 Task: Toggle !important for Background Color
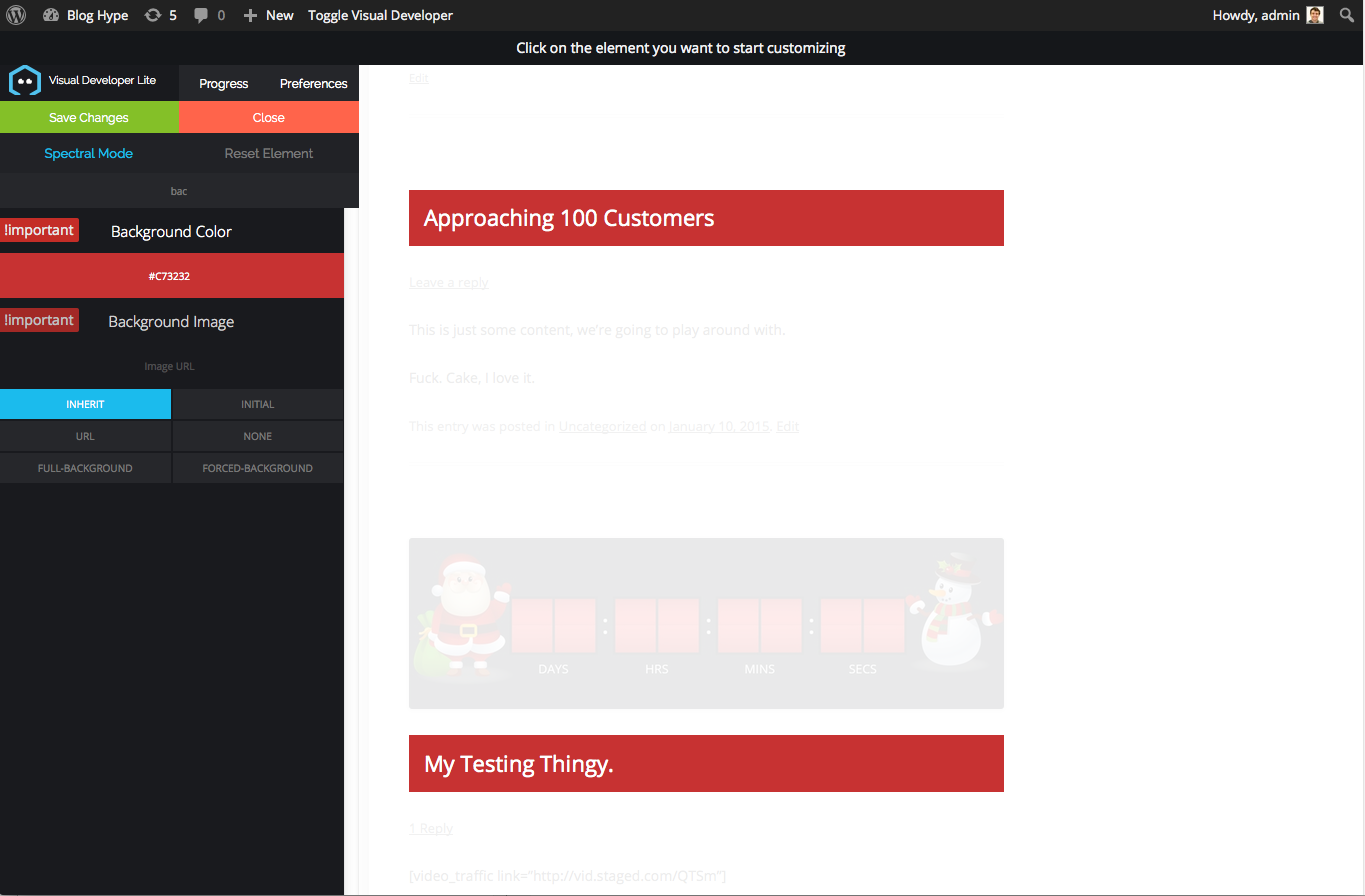point(39,230)
